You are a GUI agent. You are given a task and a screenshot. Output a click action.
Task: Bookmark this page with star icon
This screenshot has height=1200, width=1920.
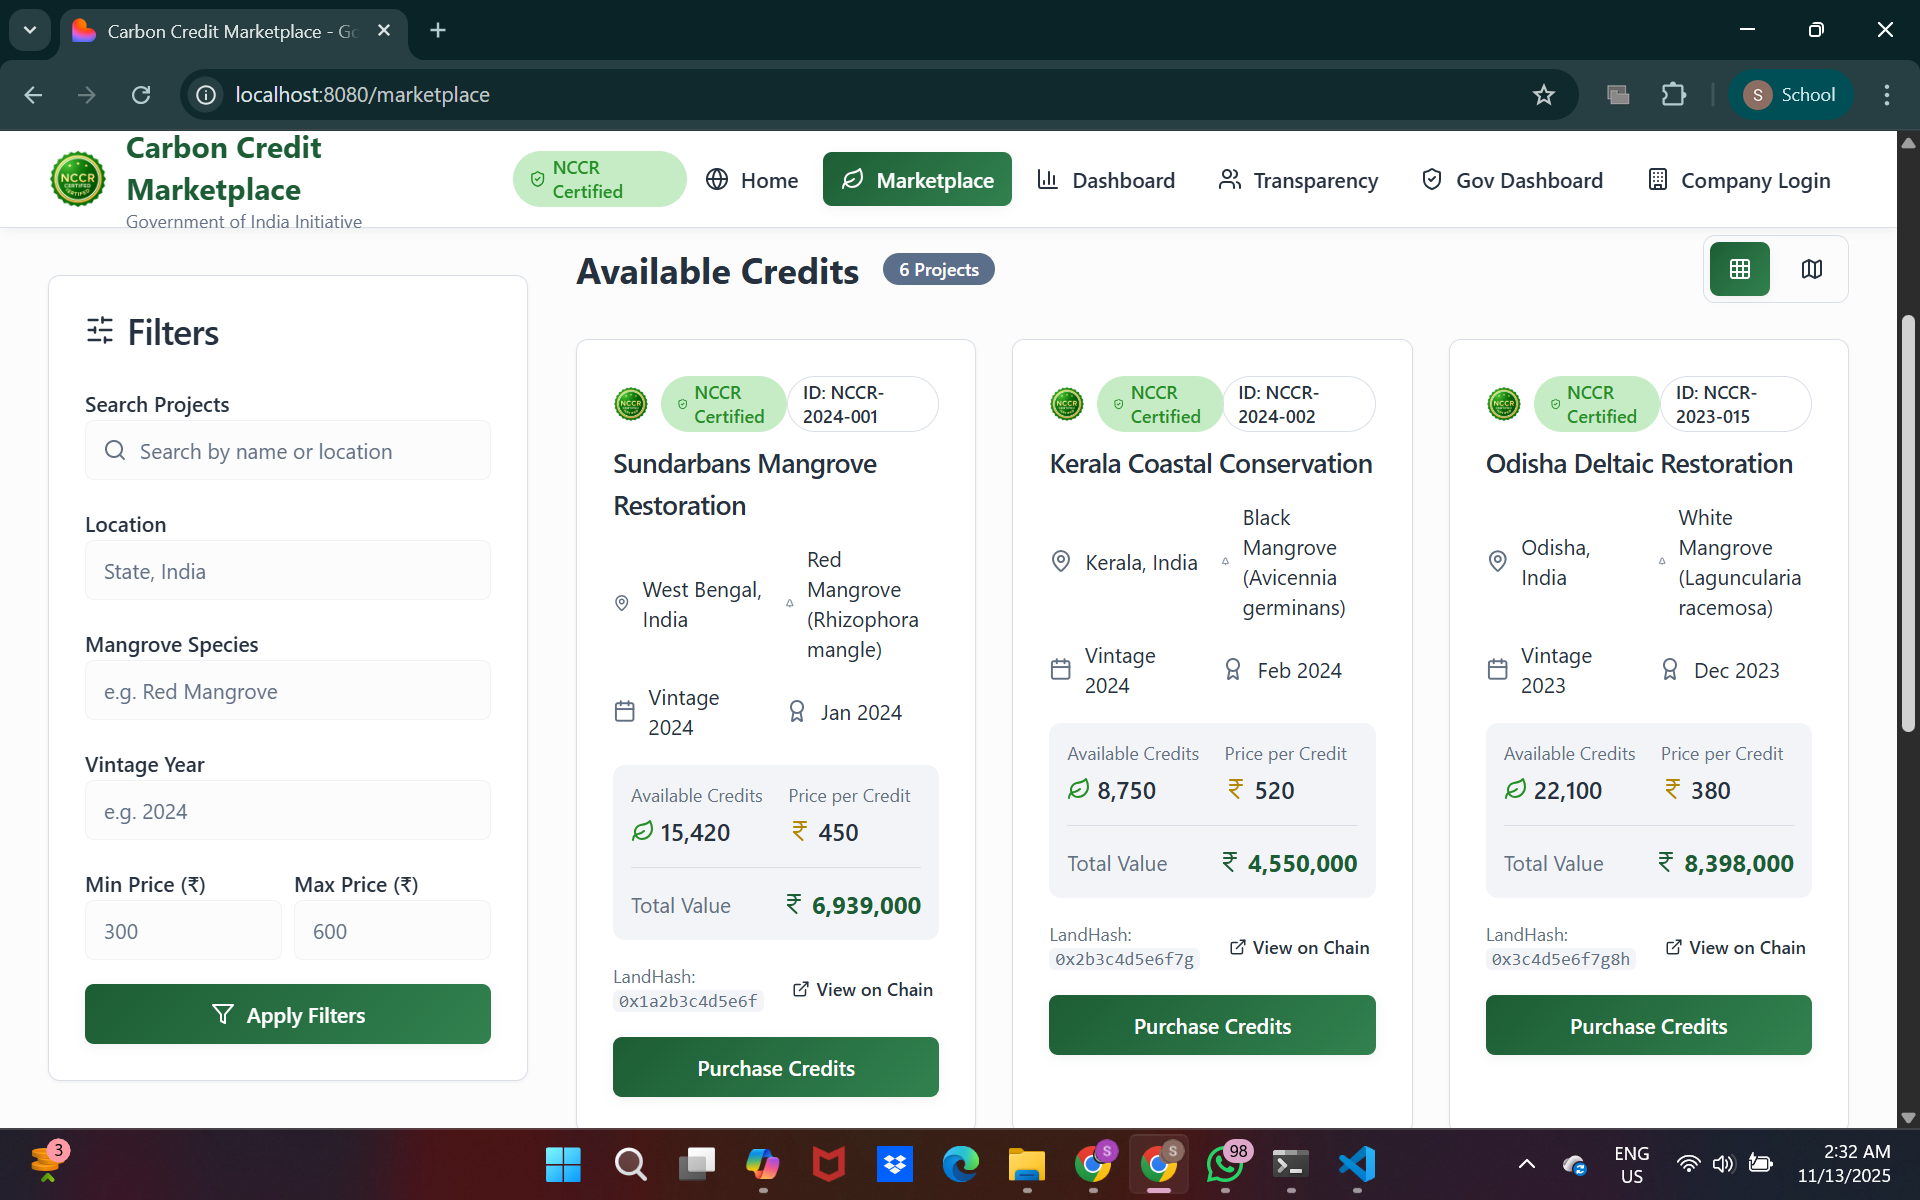pyautogui.click(x=1543, y=95)
